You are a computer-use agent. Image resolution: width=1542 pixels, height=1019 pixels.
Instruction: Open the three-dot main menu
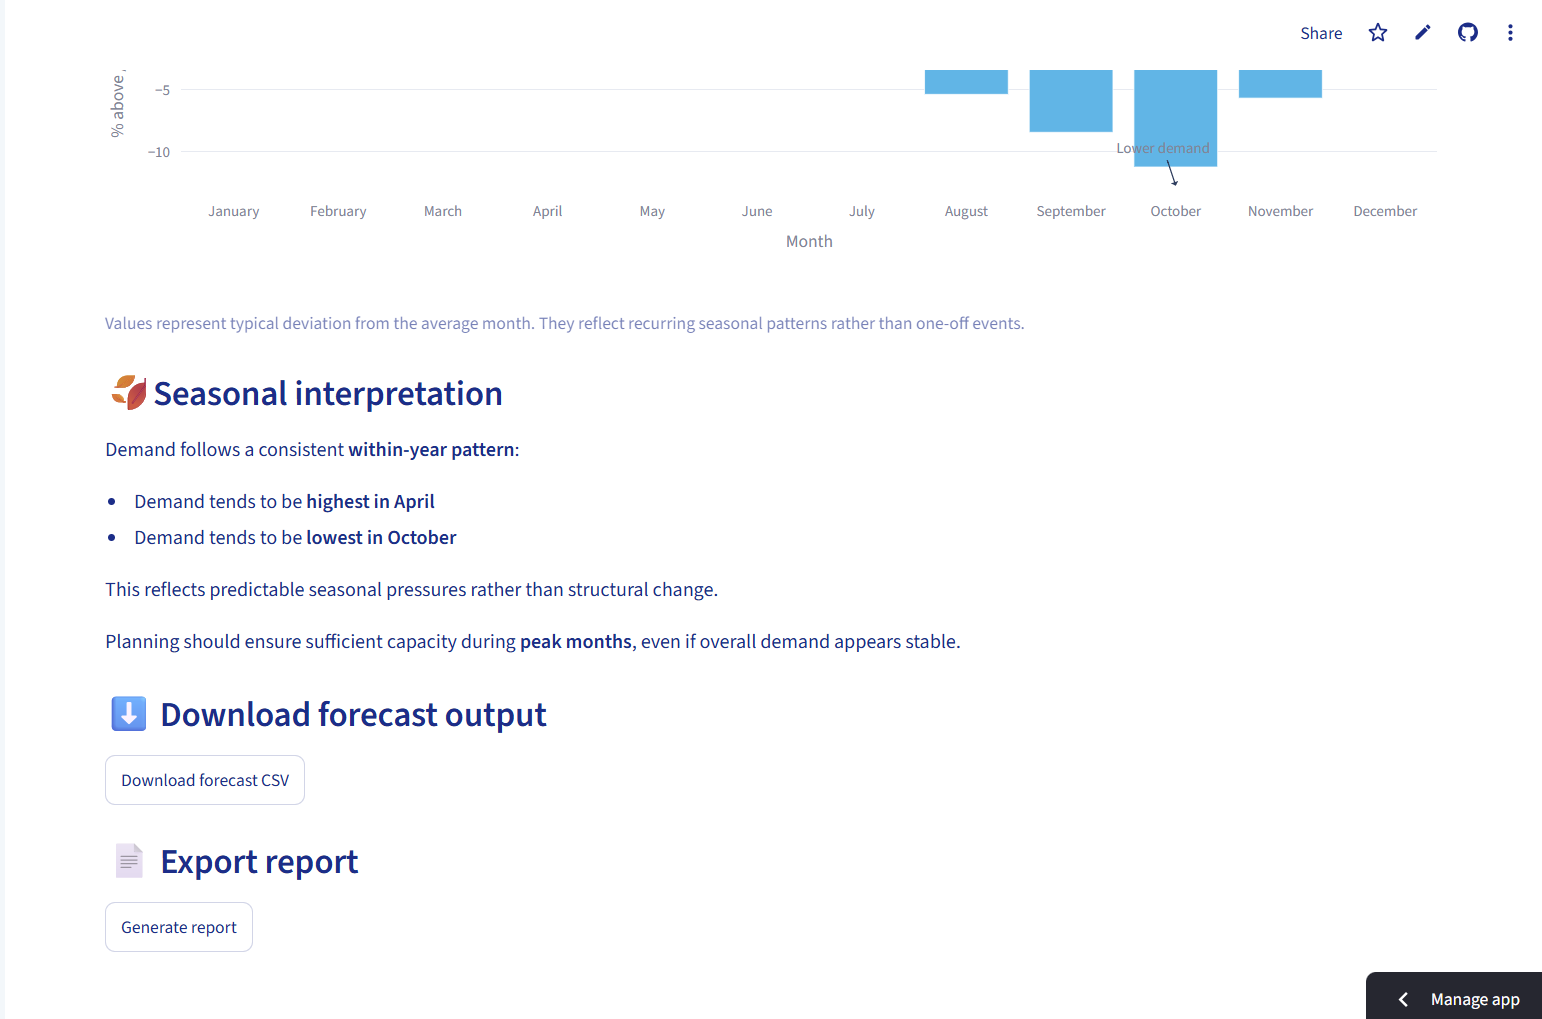coord(1510,33)
